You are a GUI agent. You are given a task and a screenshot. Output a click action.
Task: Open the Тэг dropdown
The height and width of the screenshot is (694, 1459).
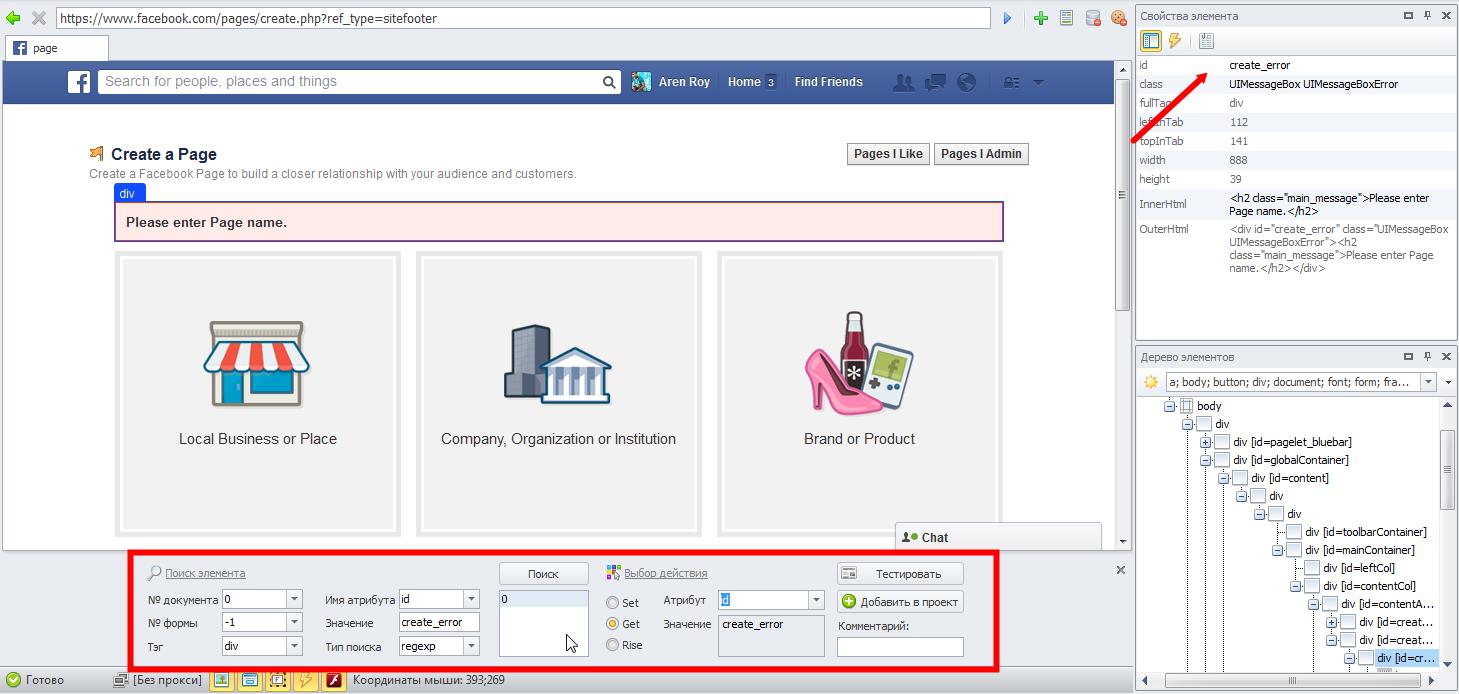point(294,646)
